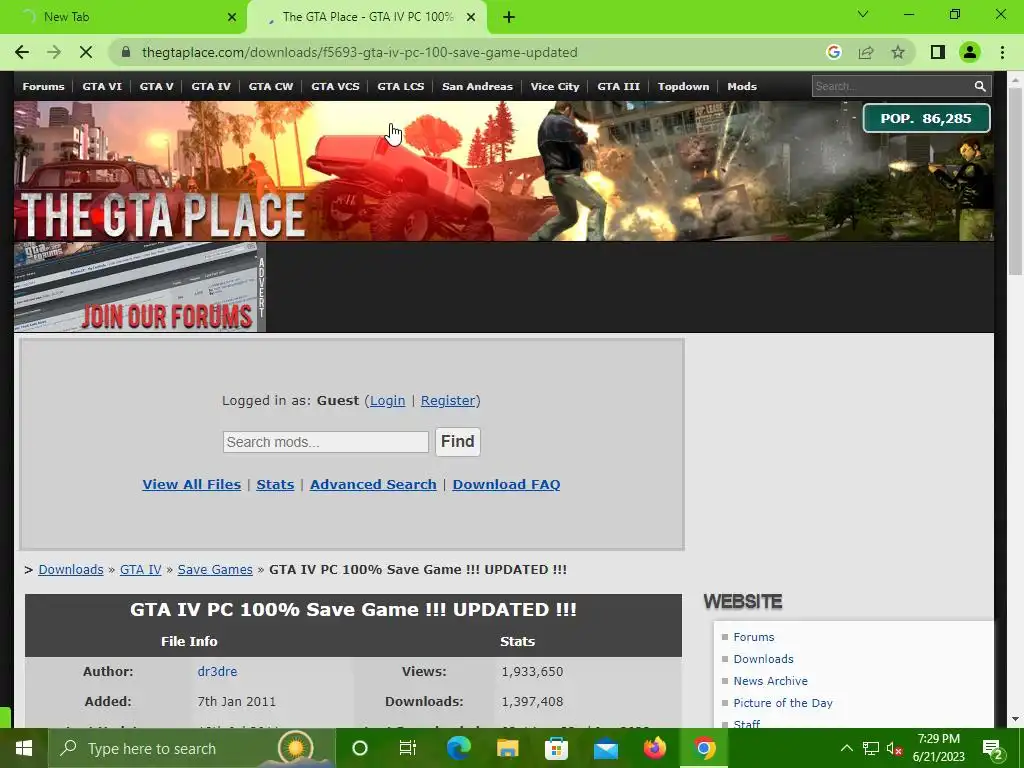Image resolution: width=1024 pixels, height=768 pixels.
Task: Open the Advanced Search link
Action: [x=373, y=485]
